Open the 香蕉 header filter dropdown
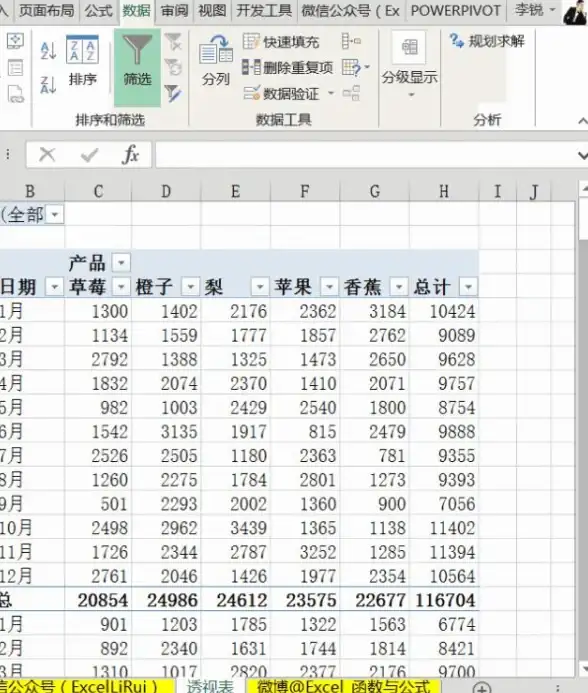 (398, 287)
